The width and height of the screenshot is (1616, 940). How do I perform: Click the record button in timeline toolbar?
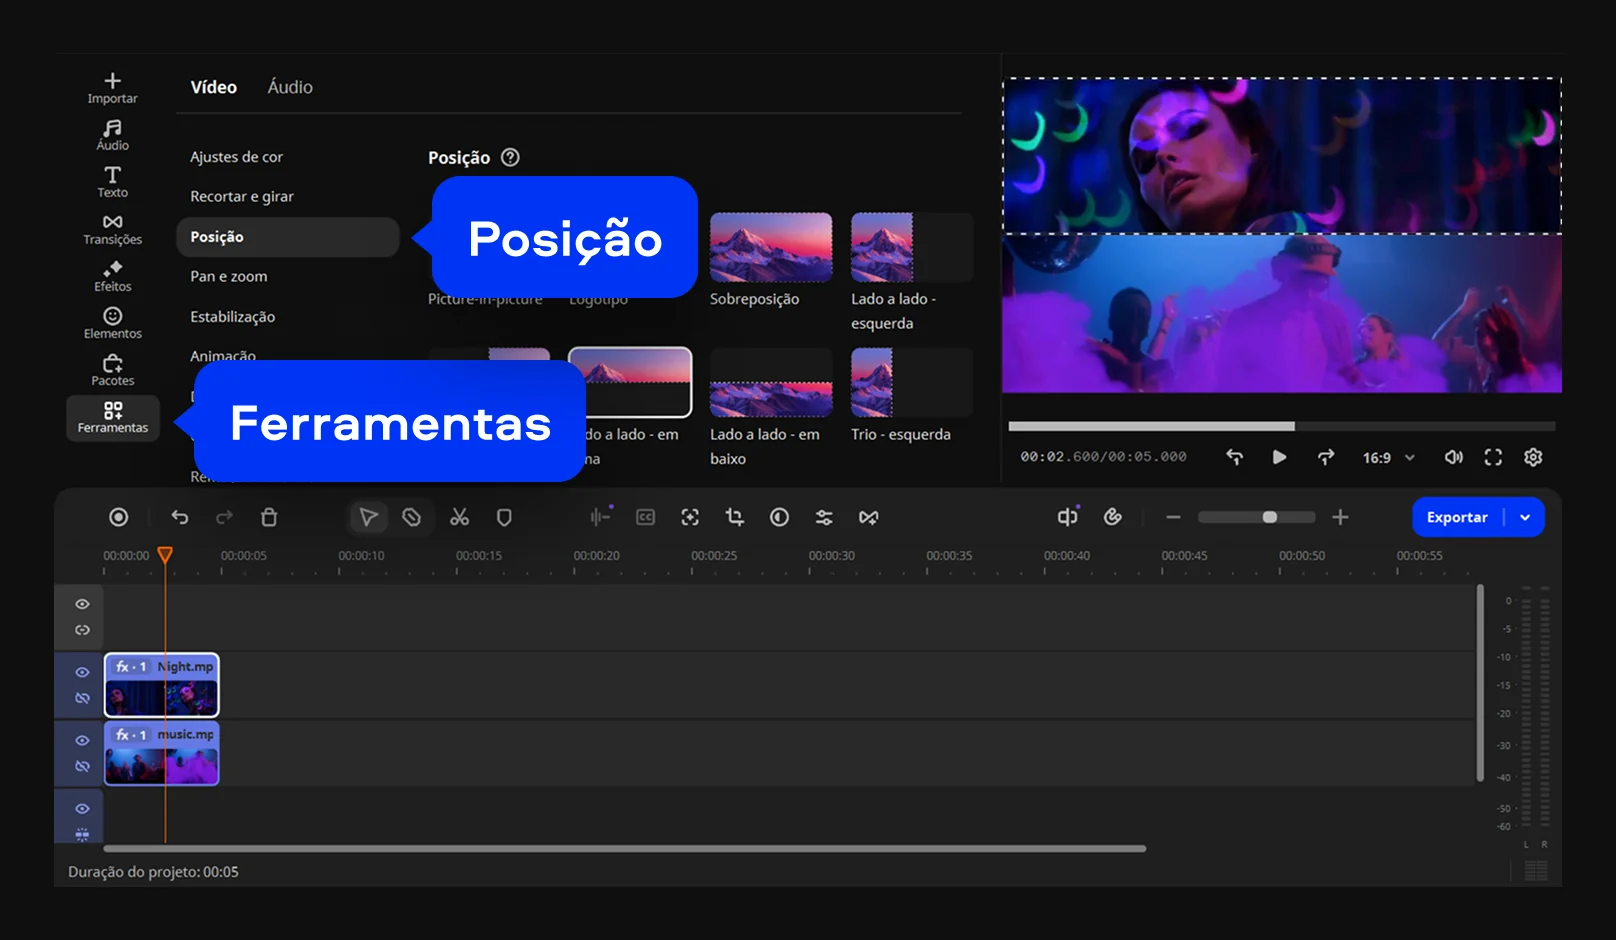(x=118, y=517)
